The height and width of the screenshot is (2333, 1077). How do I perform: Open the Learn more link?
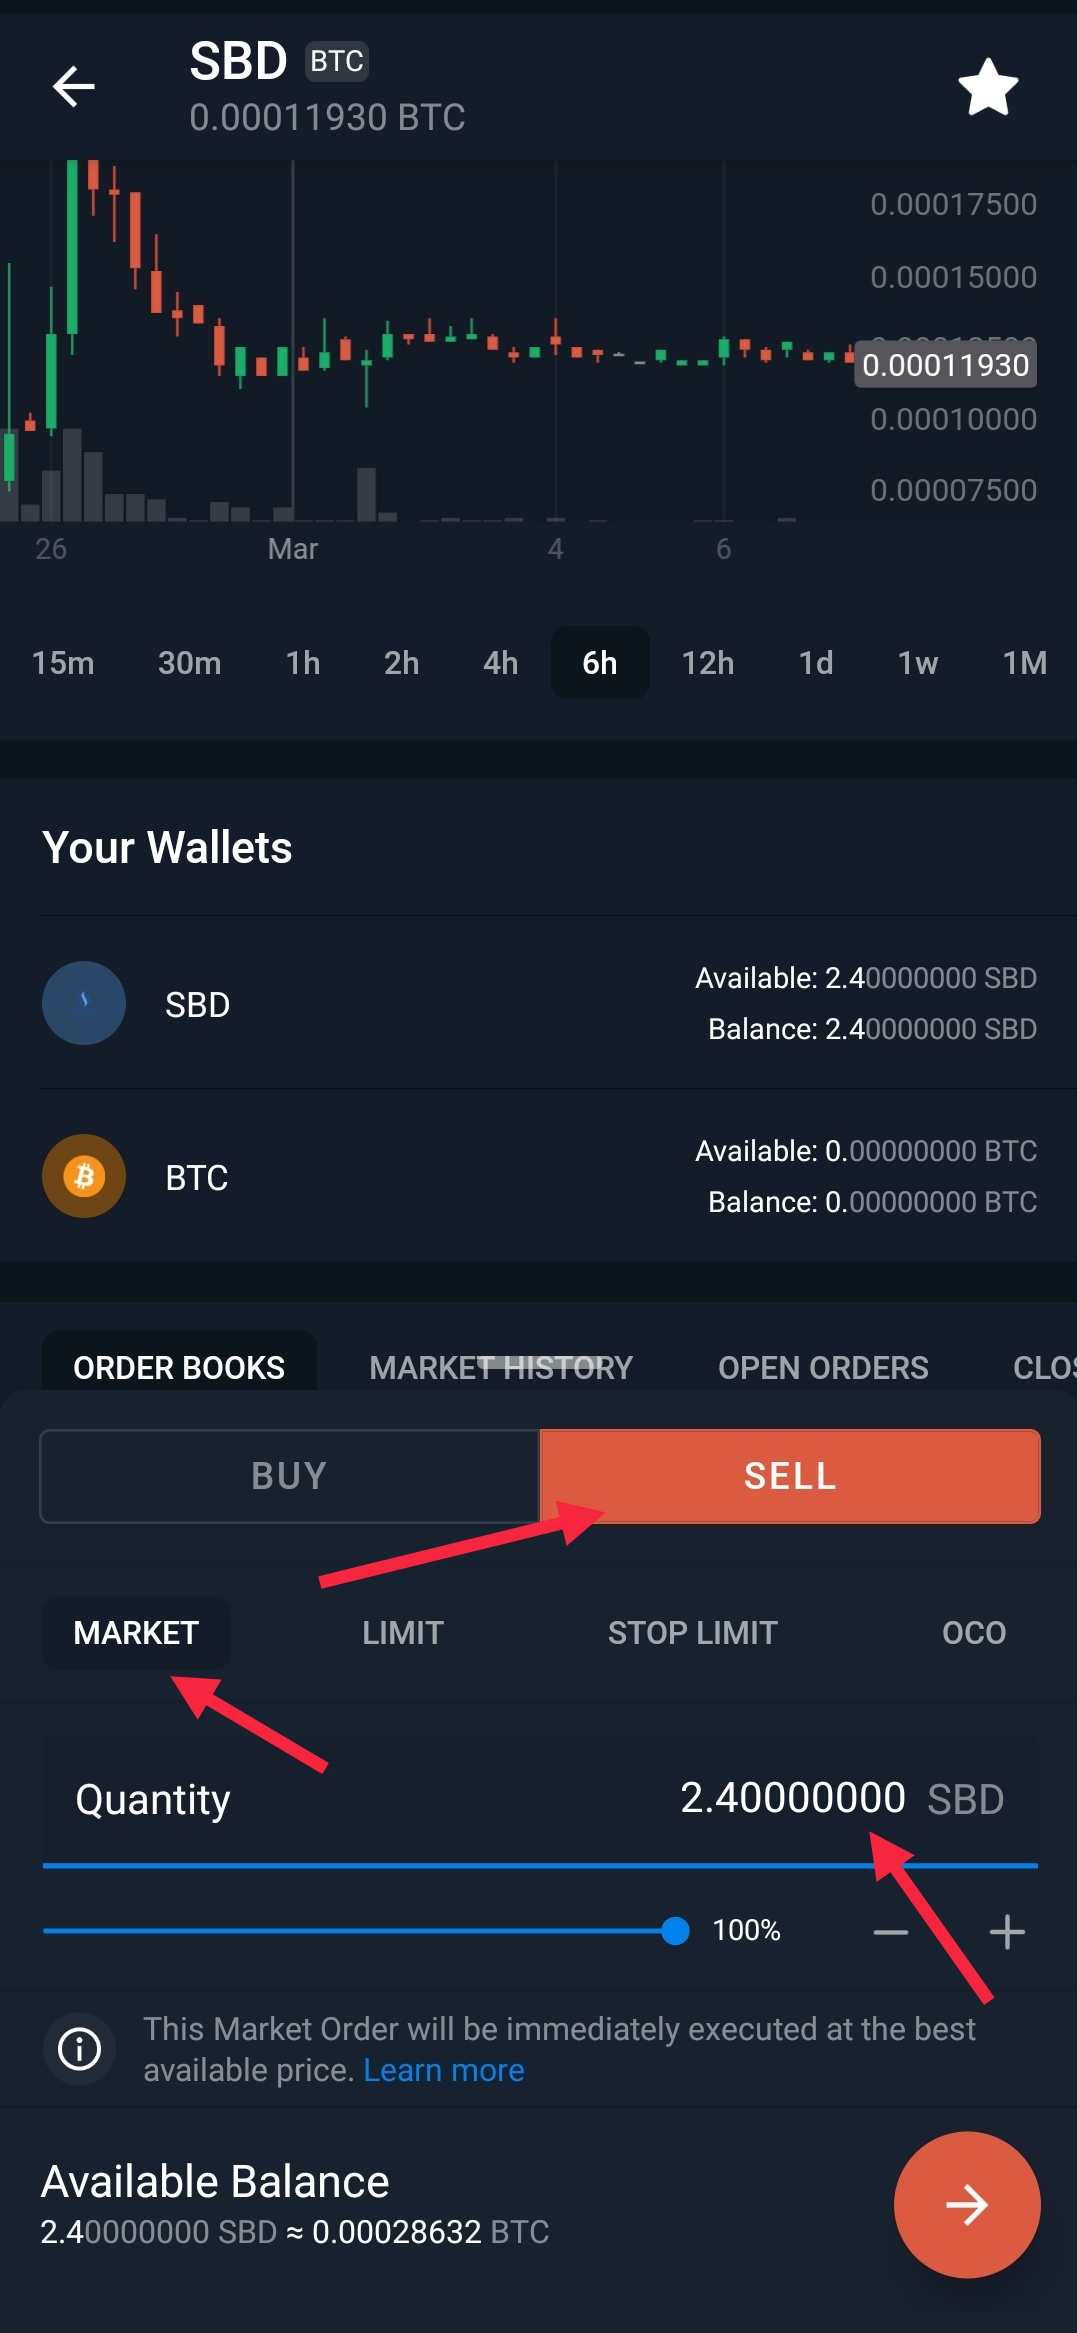tap(443, 2070)
